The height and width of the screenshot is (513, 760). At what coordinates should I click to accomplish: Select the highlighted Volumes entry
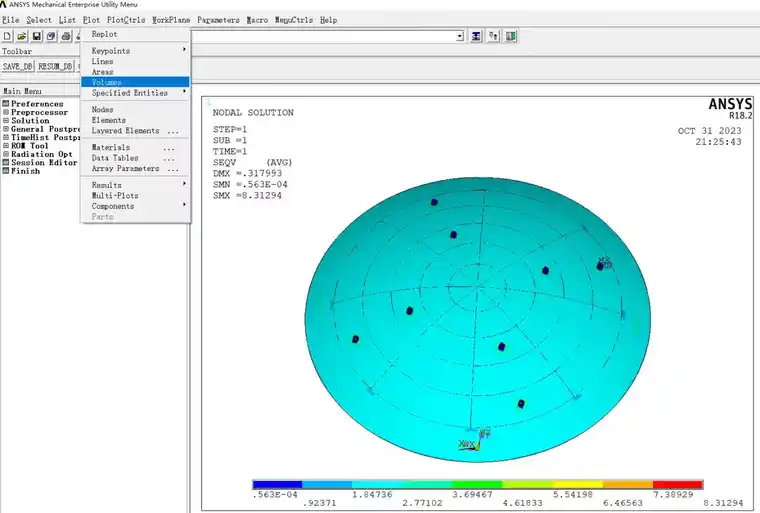[x=135, y=82]
